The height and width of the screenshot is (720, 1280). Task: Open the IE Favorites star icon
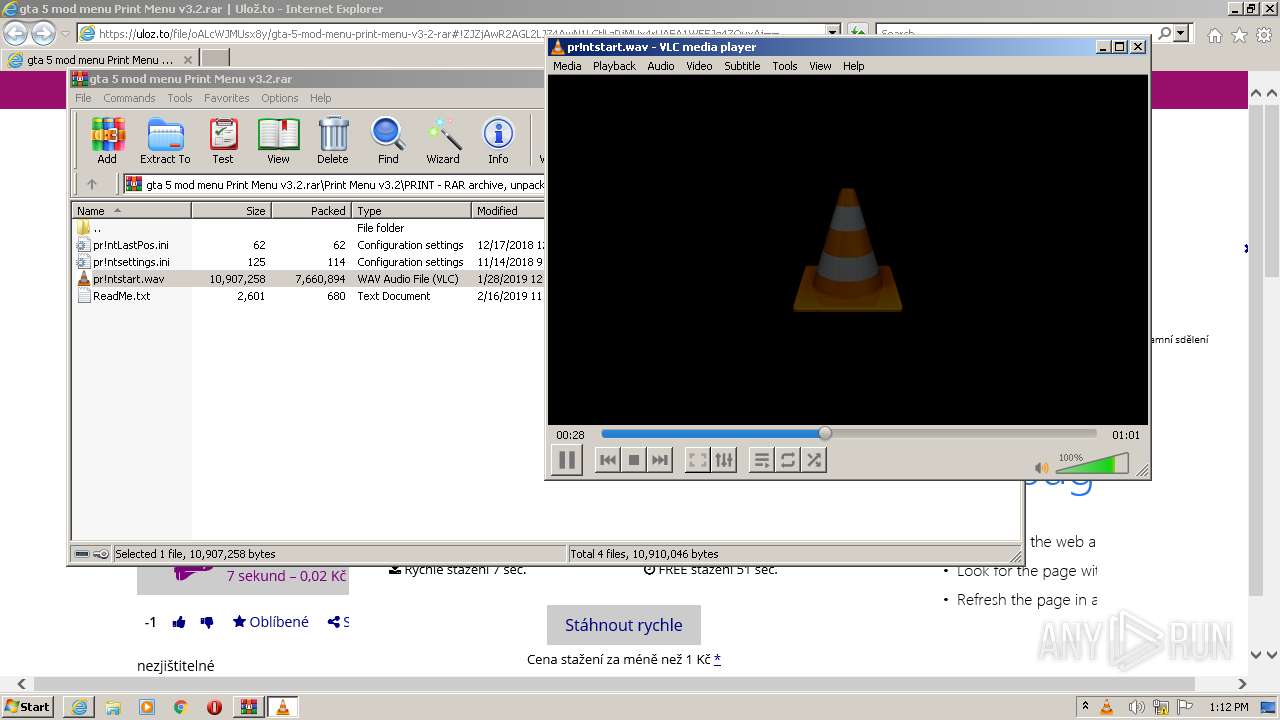click(1239, 35)
